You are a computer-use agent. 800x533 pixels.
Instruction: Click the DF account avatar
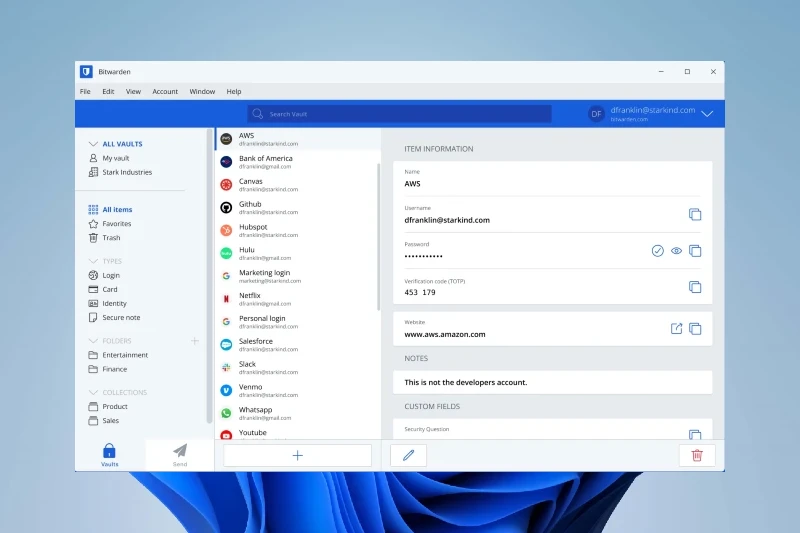pos(596,114)
